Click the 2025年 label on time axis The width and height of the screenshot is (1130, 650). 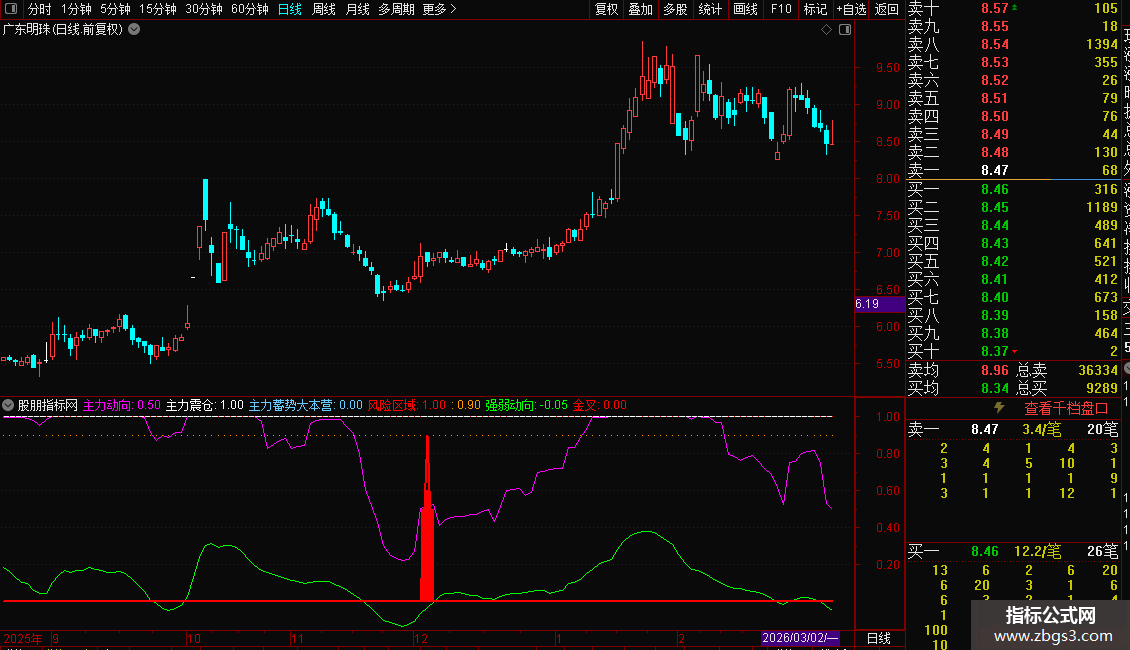click(x=22, y=638)
